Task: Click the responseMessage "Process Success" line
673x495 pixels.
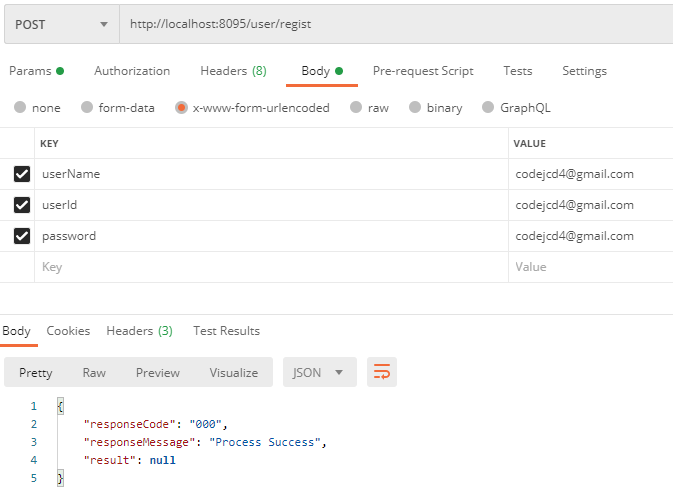Action: [x=205, y=442]
